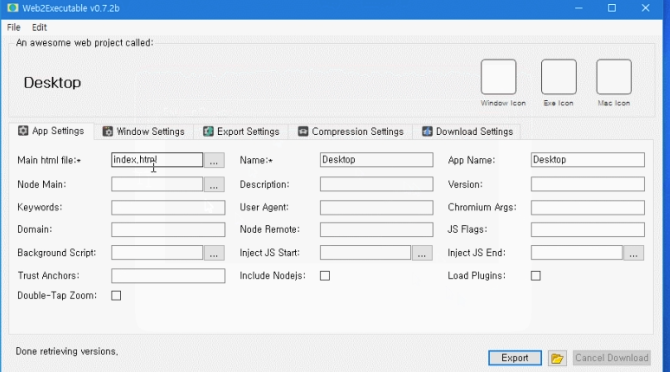Open the Export Settings tab
Viewport: 670px width, 372px height.
(x=241, y=132)
